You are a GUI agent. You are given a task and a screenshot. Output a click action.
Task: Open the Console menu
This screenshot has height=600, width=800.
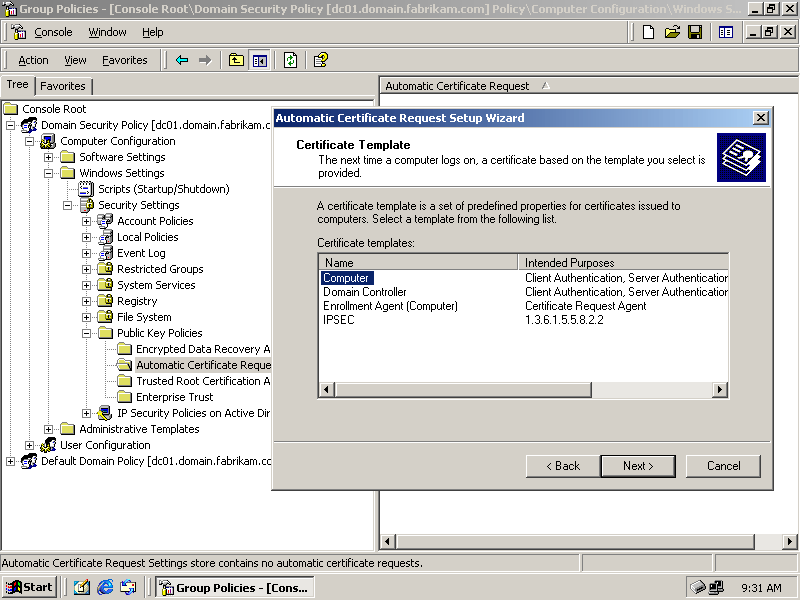53,32
